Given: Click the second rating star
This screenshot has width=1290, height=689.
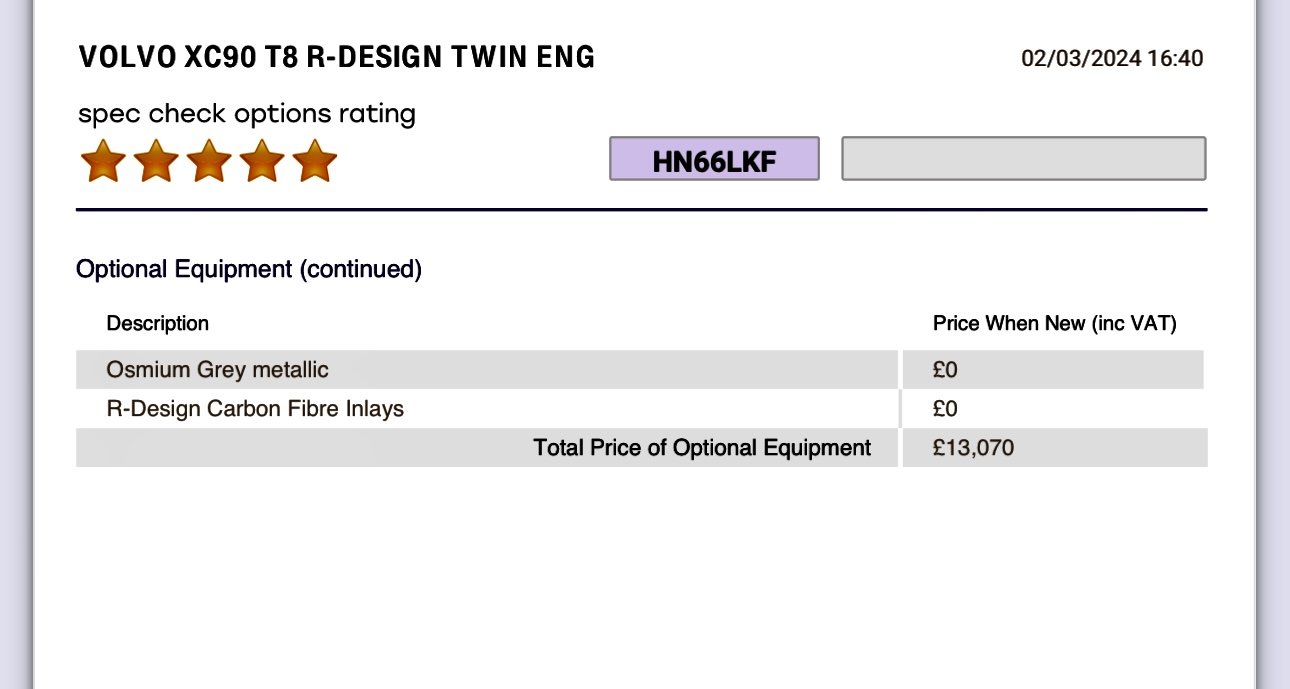Looking at the screenshot, I should click(156, 161).
